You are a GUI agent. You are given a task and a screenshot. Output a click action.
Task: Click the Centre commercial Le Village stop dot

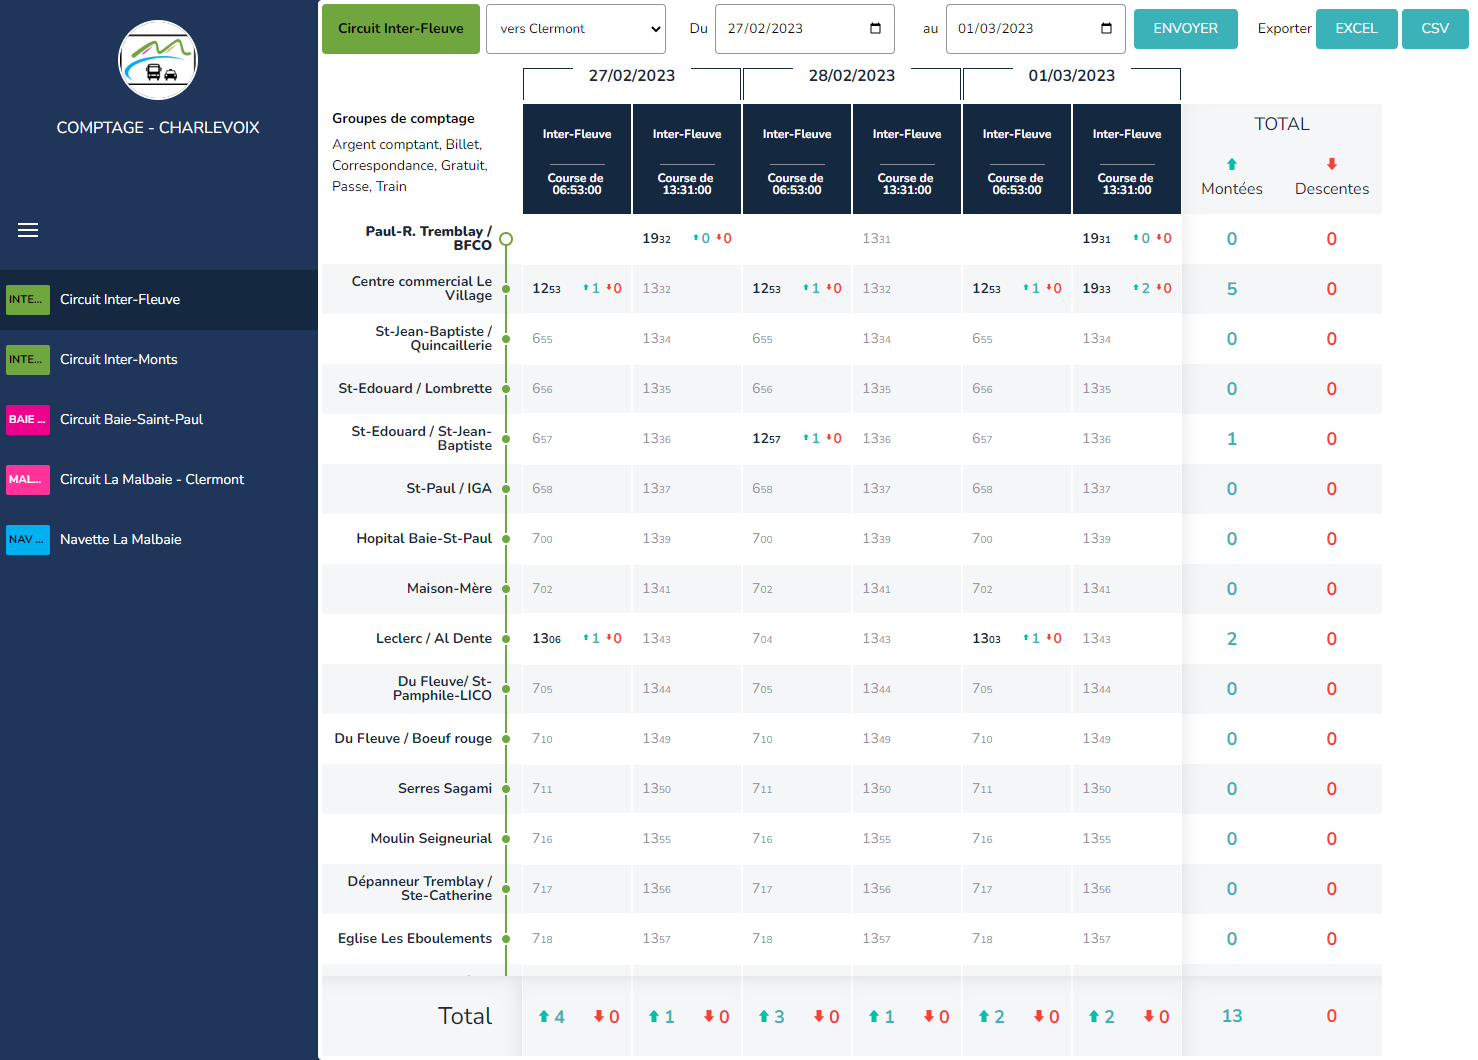(x=506, y=289)
